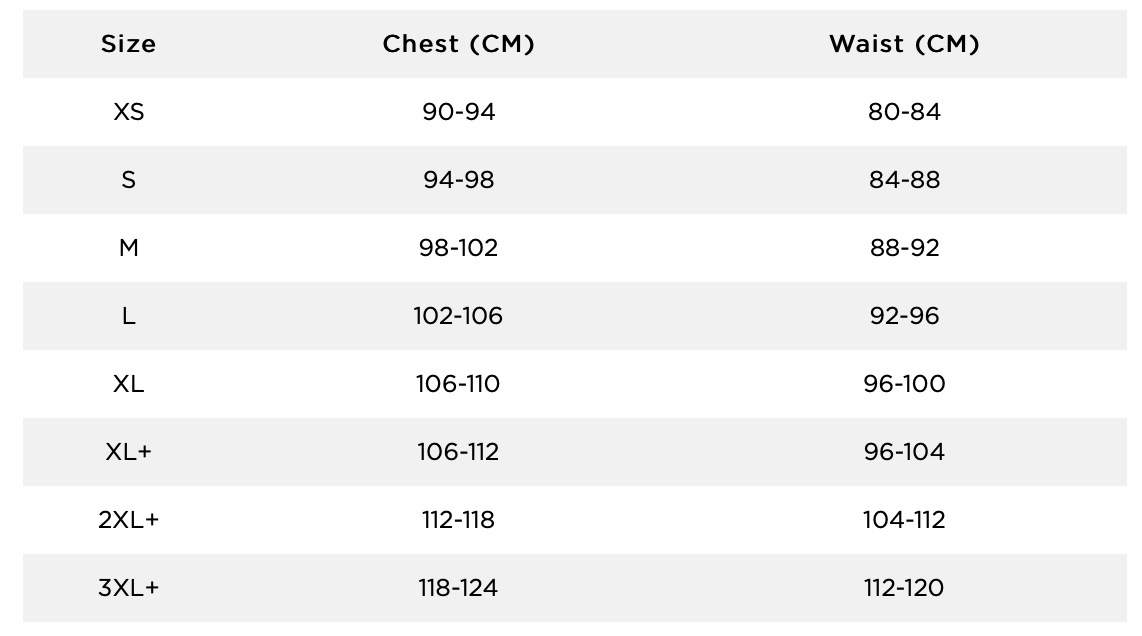
Task: Select the XL+ size row label
Action: click(128, 452)
